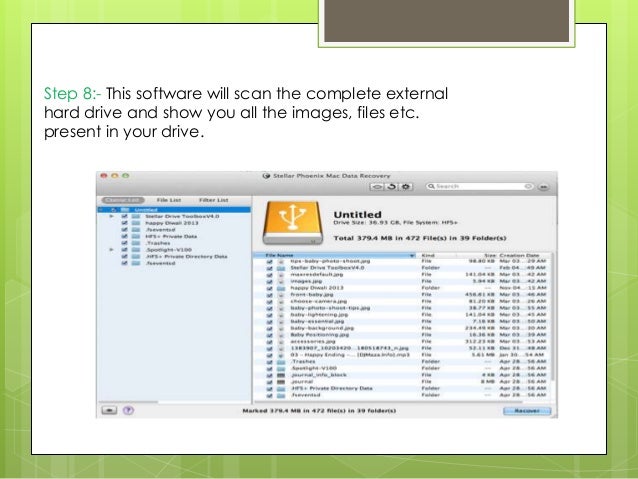The height and width of the screenshot is (479, 638).
Task: Click the Recover button
Action: click(x=527, y=411)
